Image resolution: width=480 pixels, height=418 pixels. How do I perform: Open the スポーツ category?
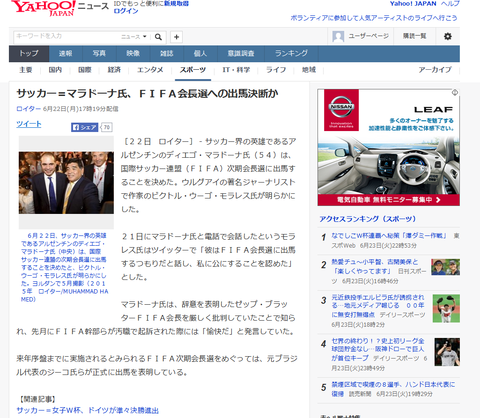193,70
